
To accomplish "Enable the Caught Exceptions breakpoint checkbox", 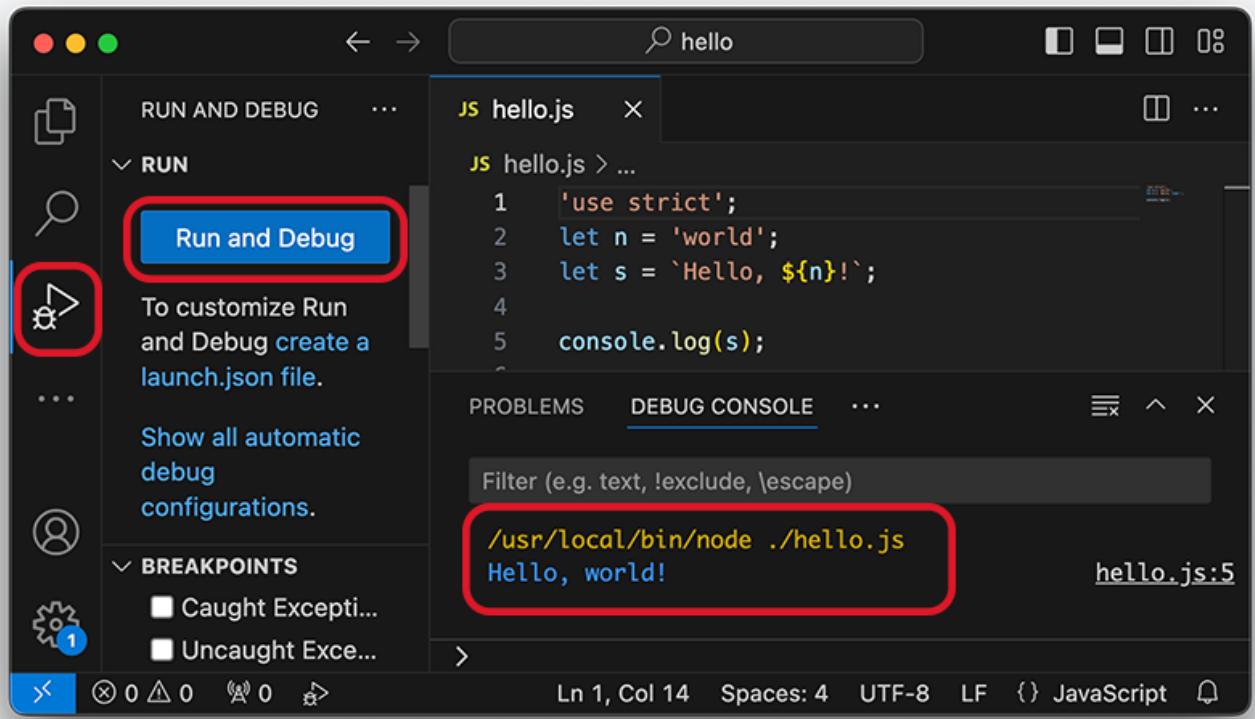I will point(163,607).
